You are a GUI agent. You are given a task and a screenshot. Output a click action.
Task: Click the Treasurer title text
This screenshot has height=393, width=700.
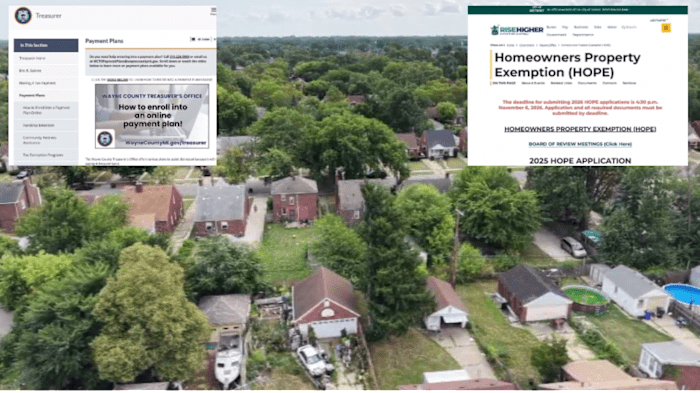click(49, 16)
